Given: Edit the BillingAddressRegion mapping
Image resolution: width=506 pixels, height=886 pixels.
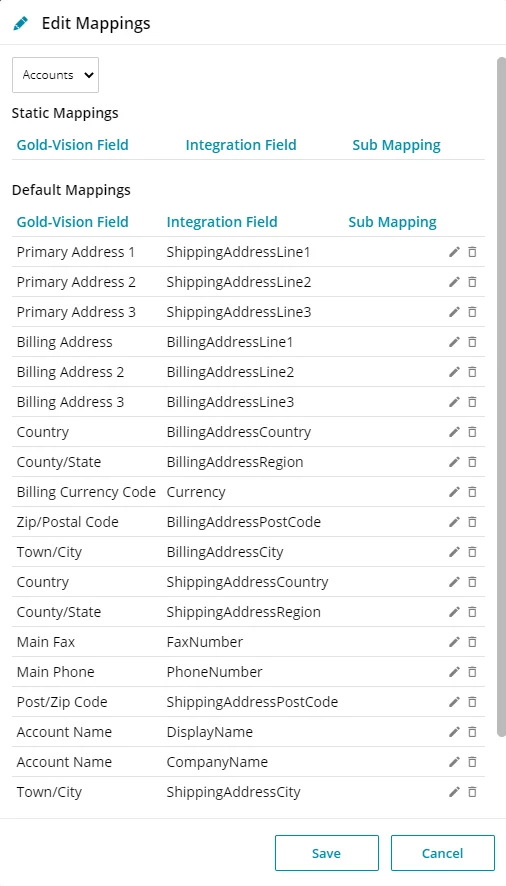Looking at the screenshot, I should [454, 462].
